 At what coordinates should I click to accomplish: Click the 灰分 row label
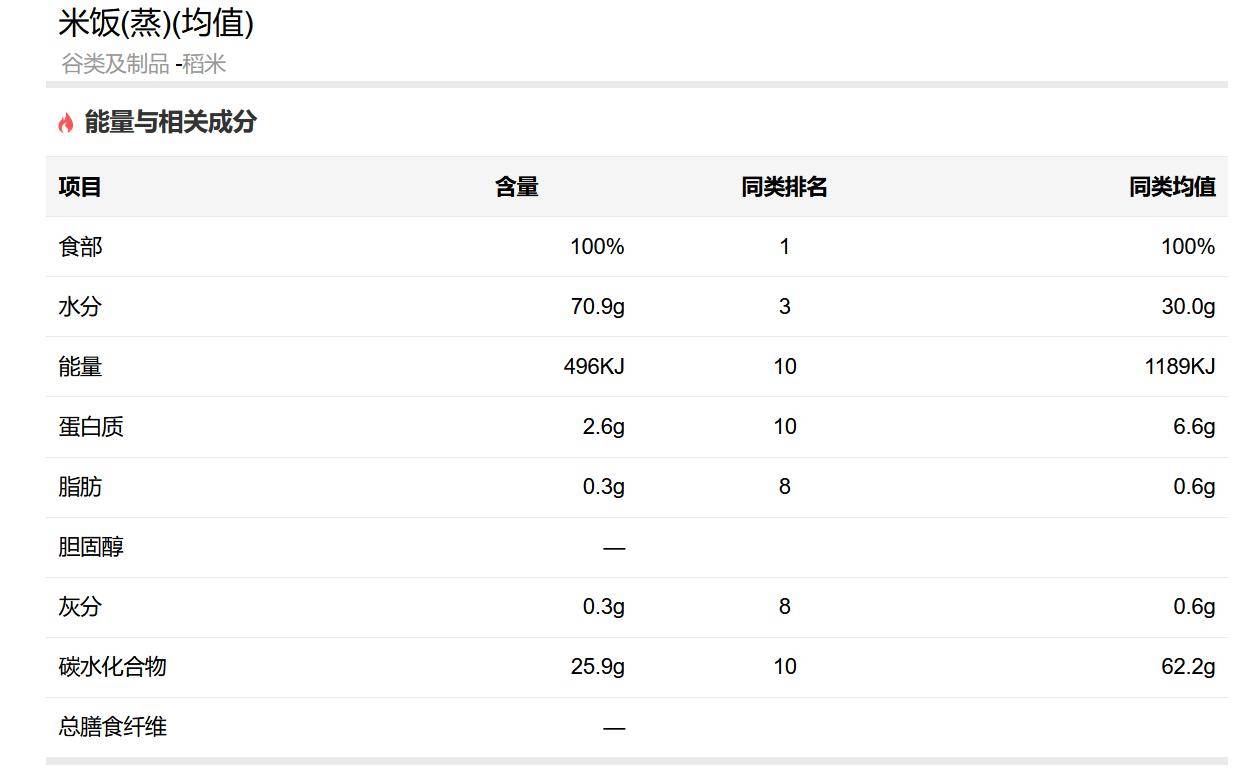click(x=80, y=606)
